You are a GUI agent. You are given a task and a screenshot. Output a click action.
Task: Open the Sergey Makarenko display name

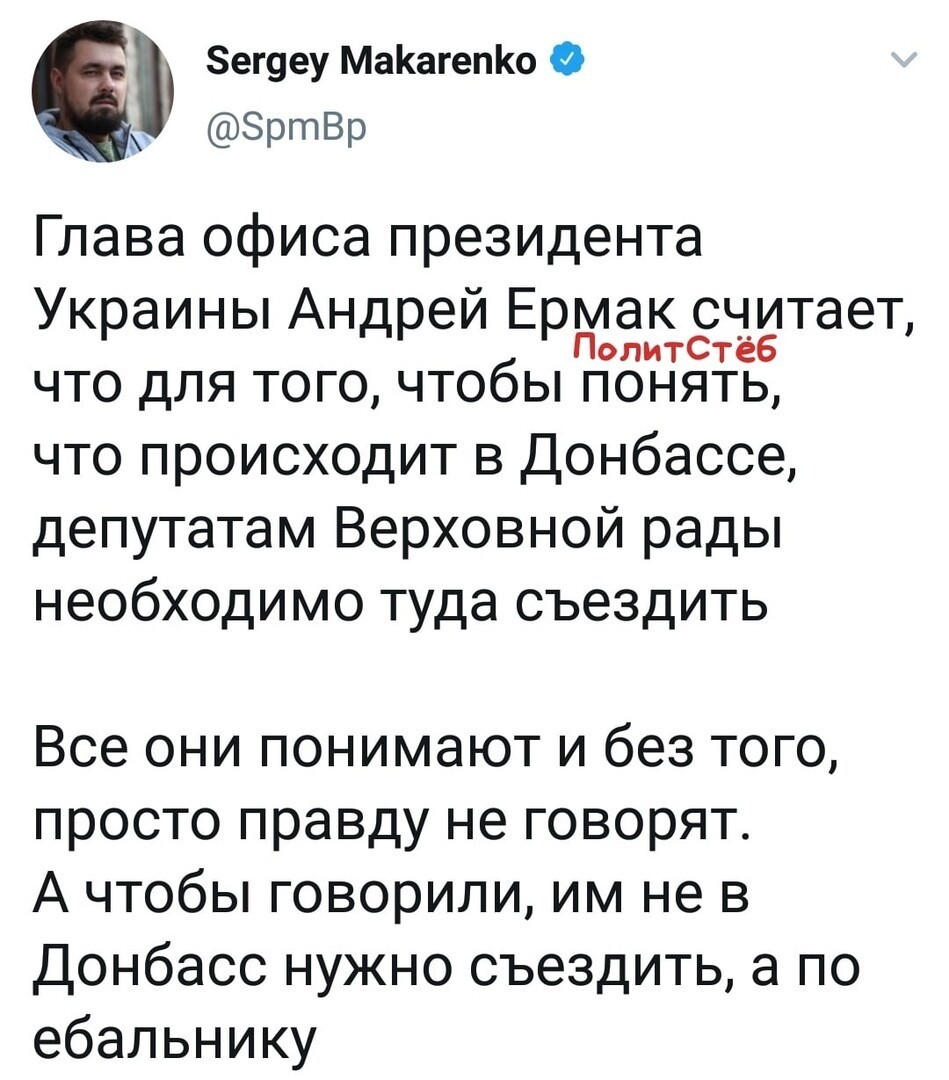(371, 62)
